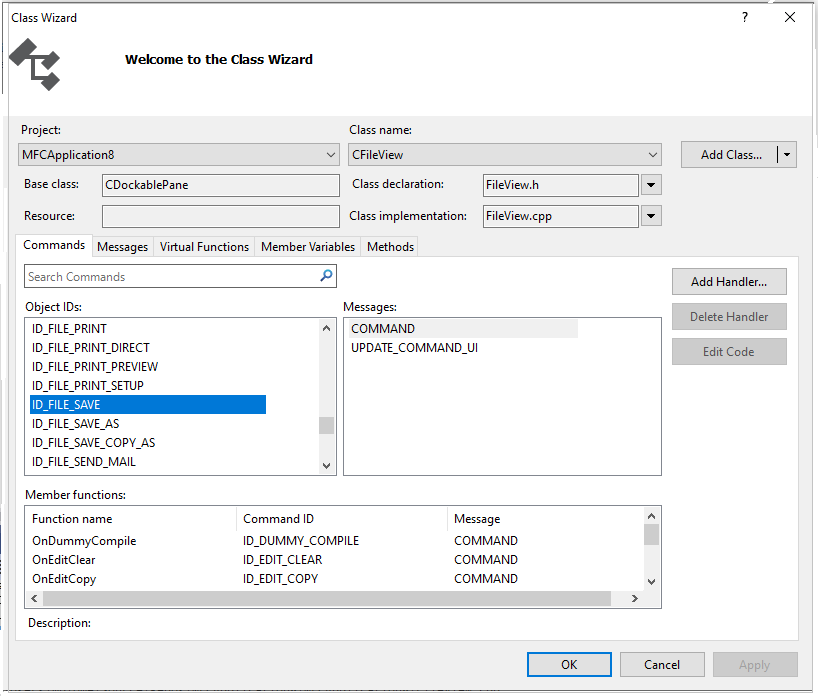Select ID_FILE_PRINT_PREVIEW in Object IDs
The image size is (818, 696).
[x=95, y=367]
